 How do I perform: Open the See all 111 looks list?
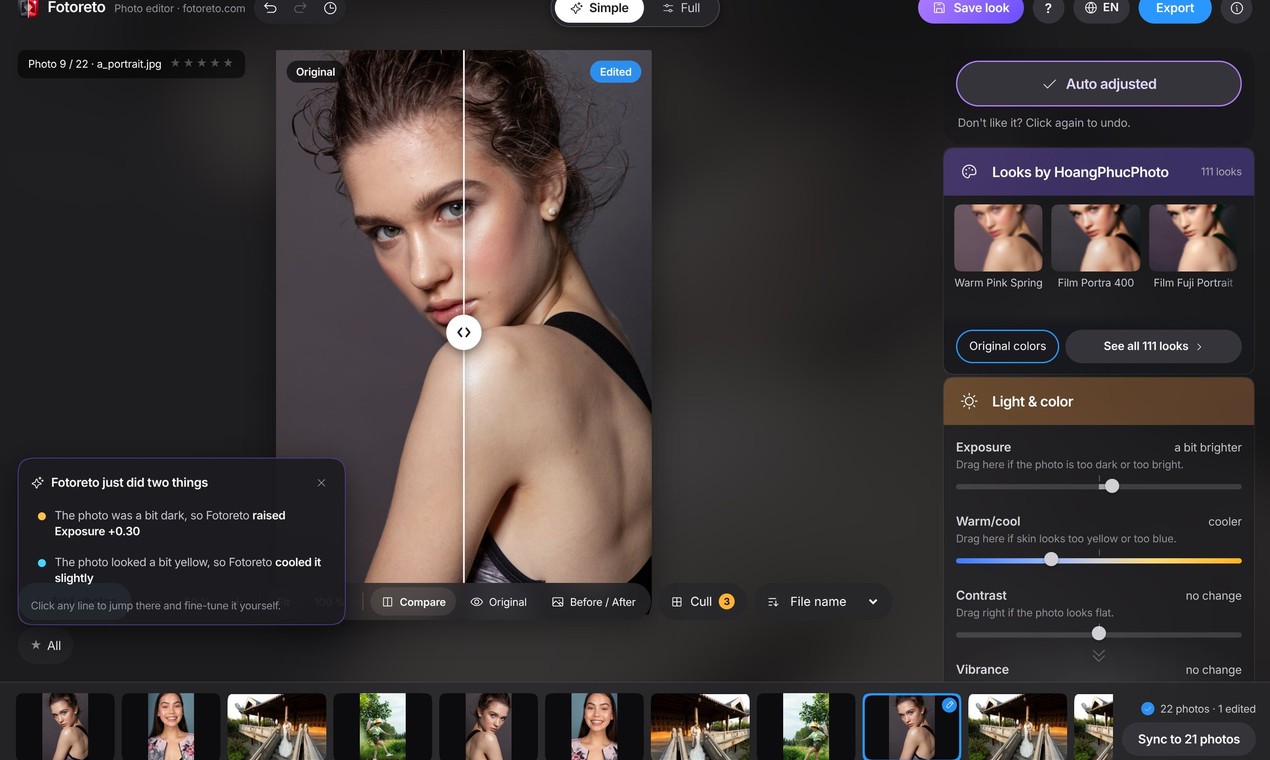pyautogui.click(x=1153, y=346)
